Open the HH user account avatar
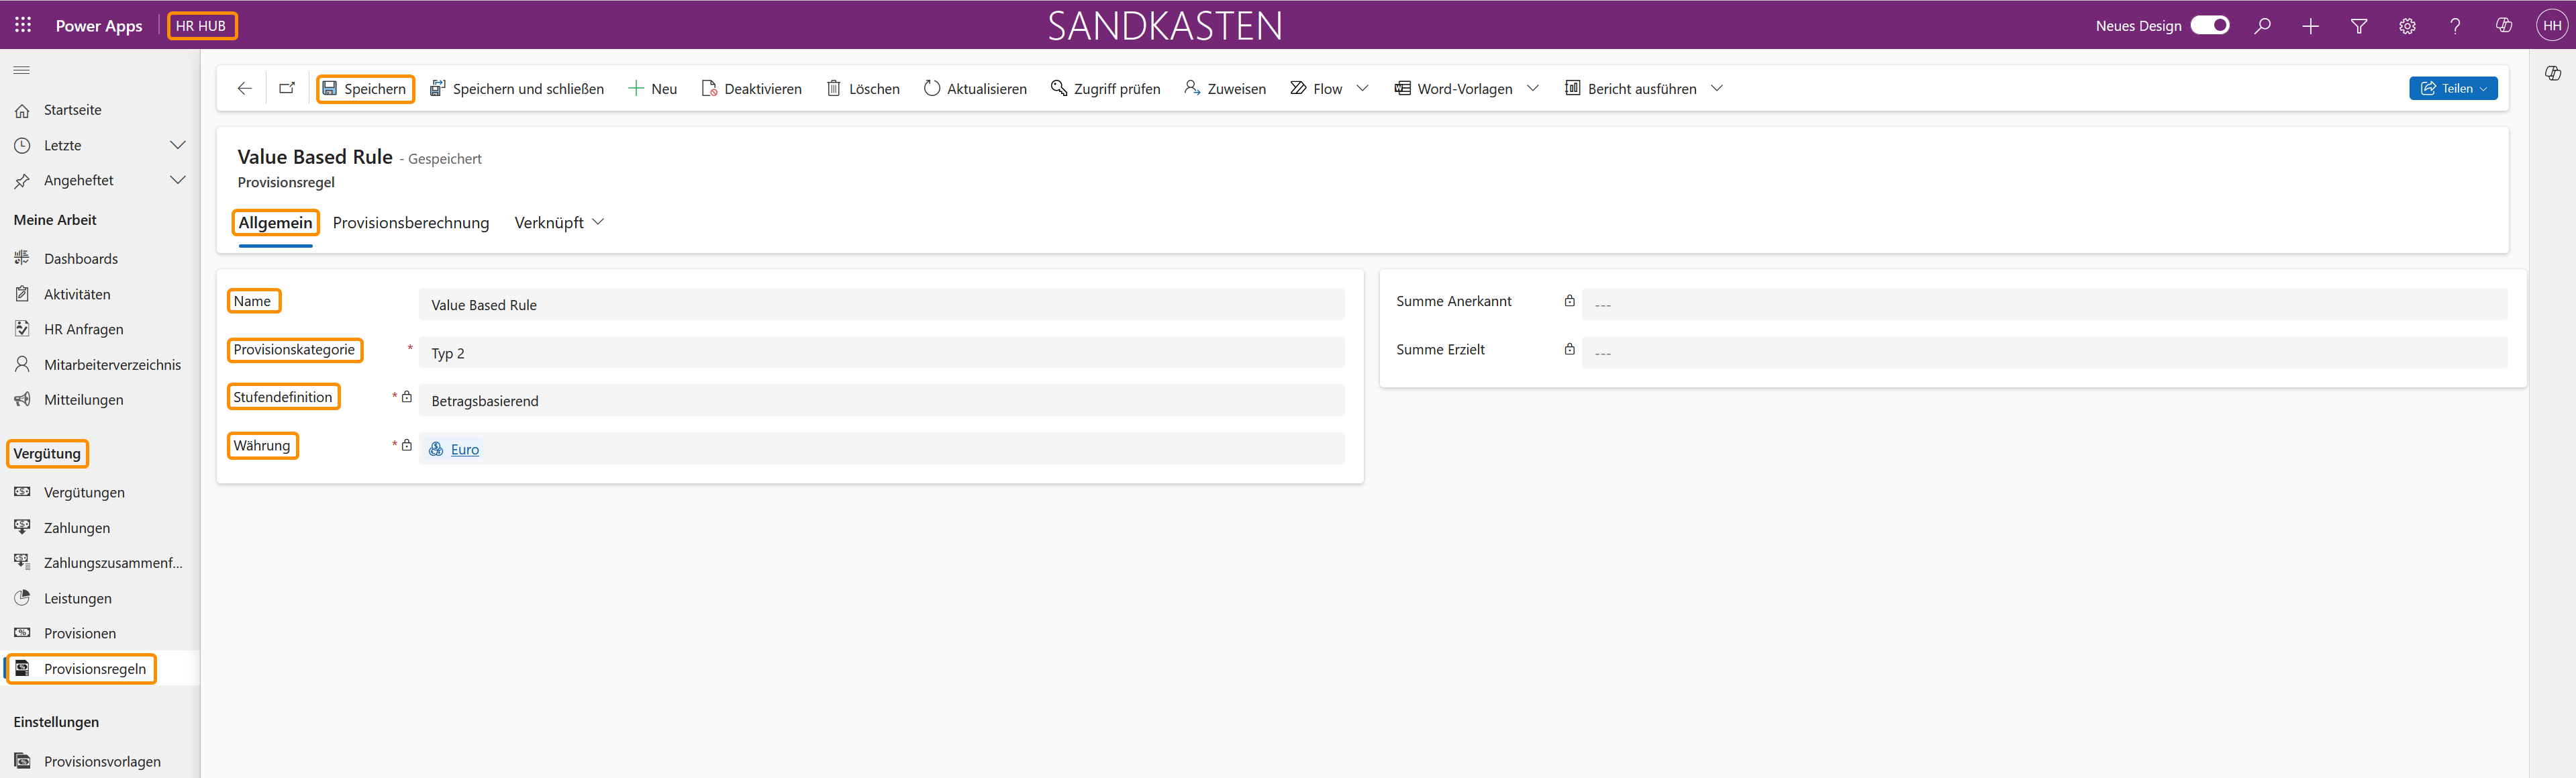The height and width of the screenshot is (778, 2576). point(2552,26)
